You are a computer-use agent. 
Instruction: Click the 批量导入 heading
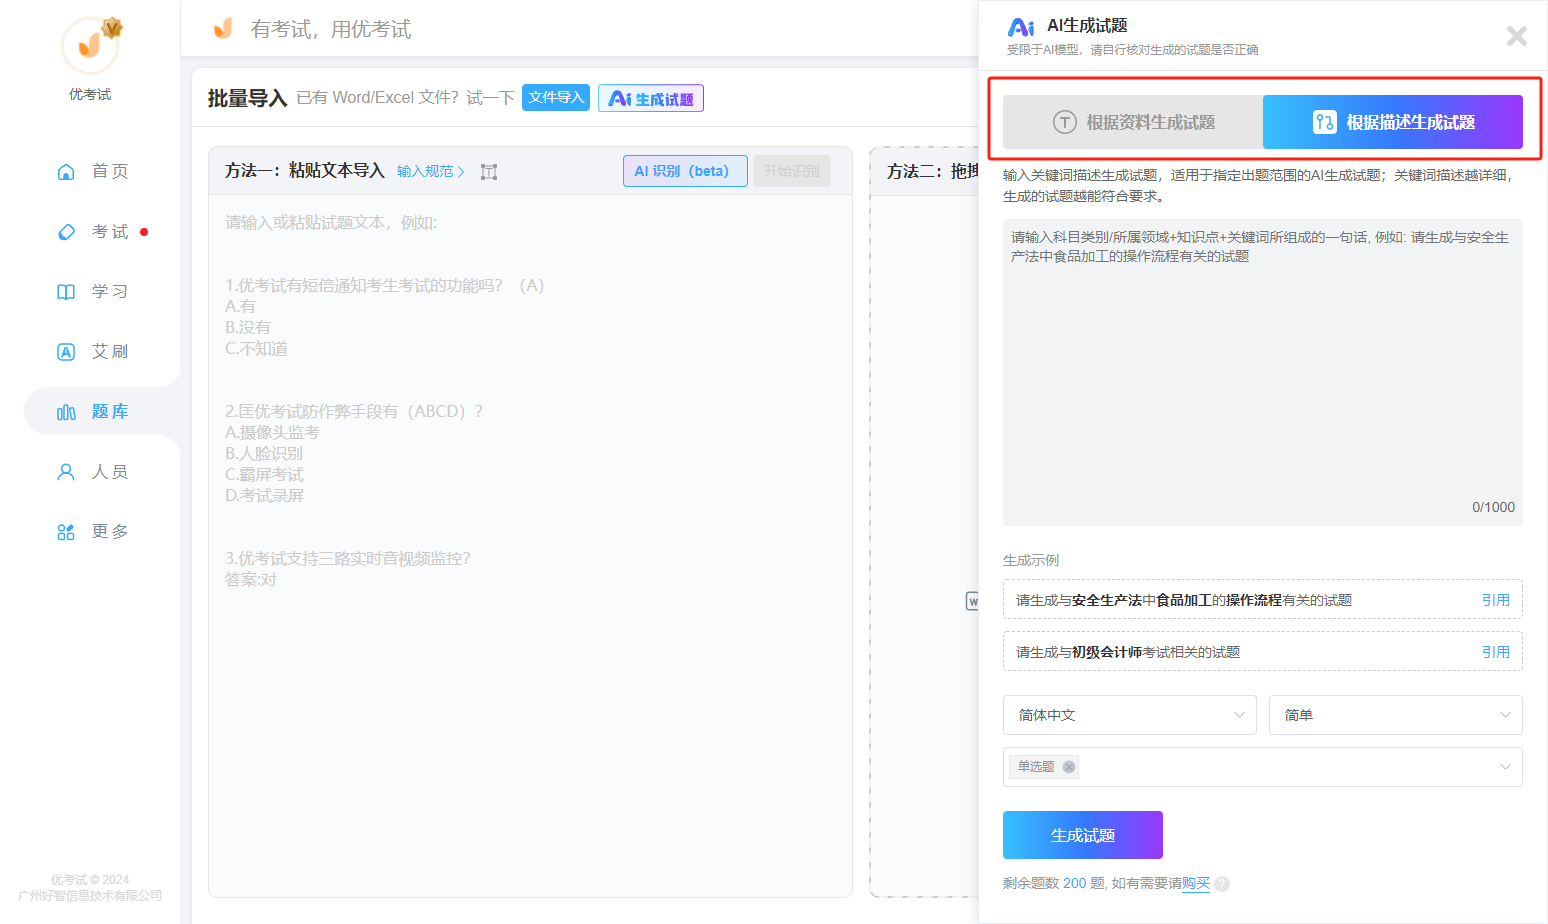(247, 98)
